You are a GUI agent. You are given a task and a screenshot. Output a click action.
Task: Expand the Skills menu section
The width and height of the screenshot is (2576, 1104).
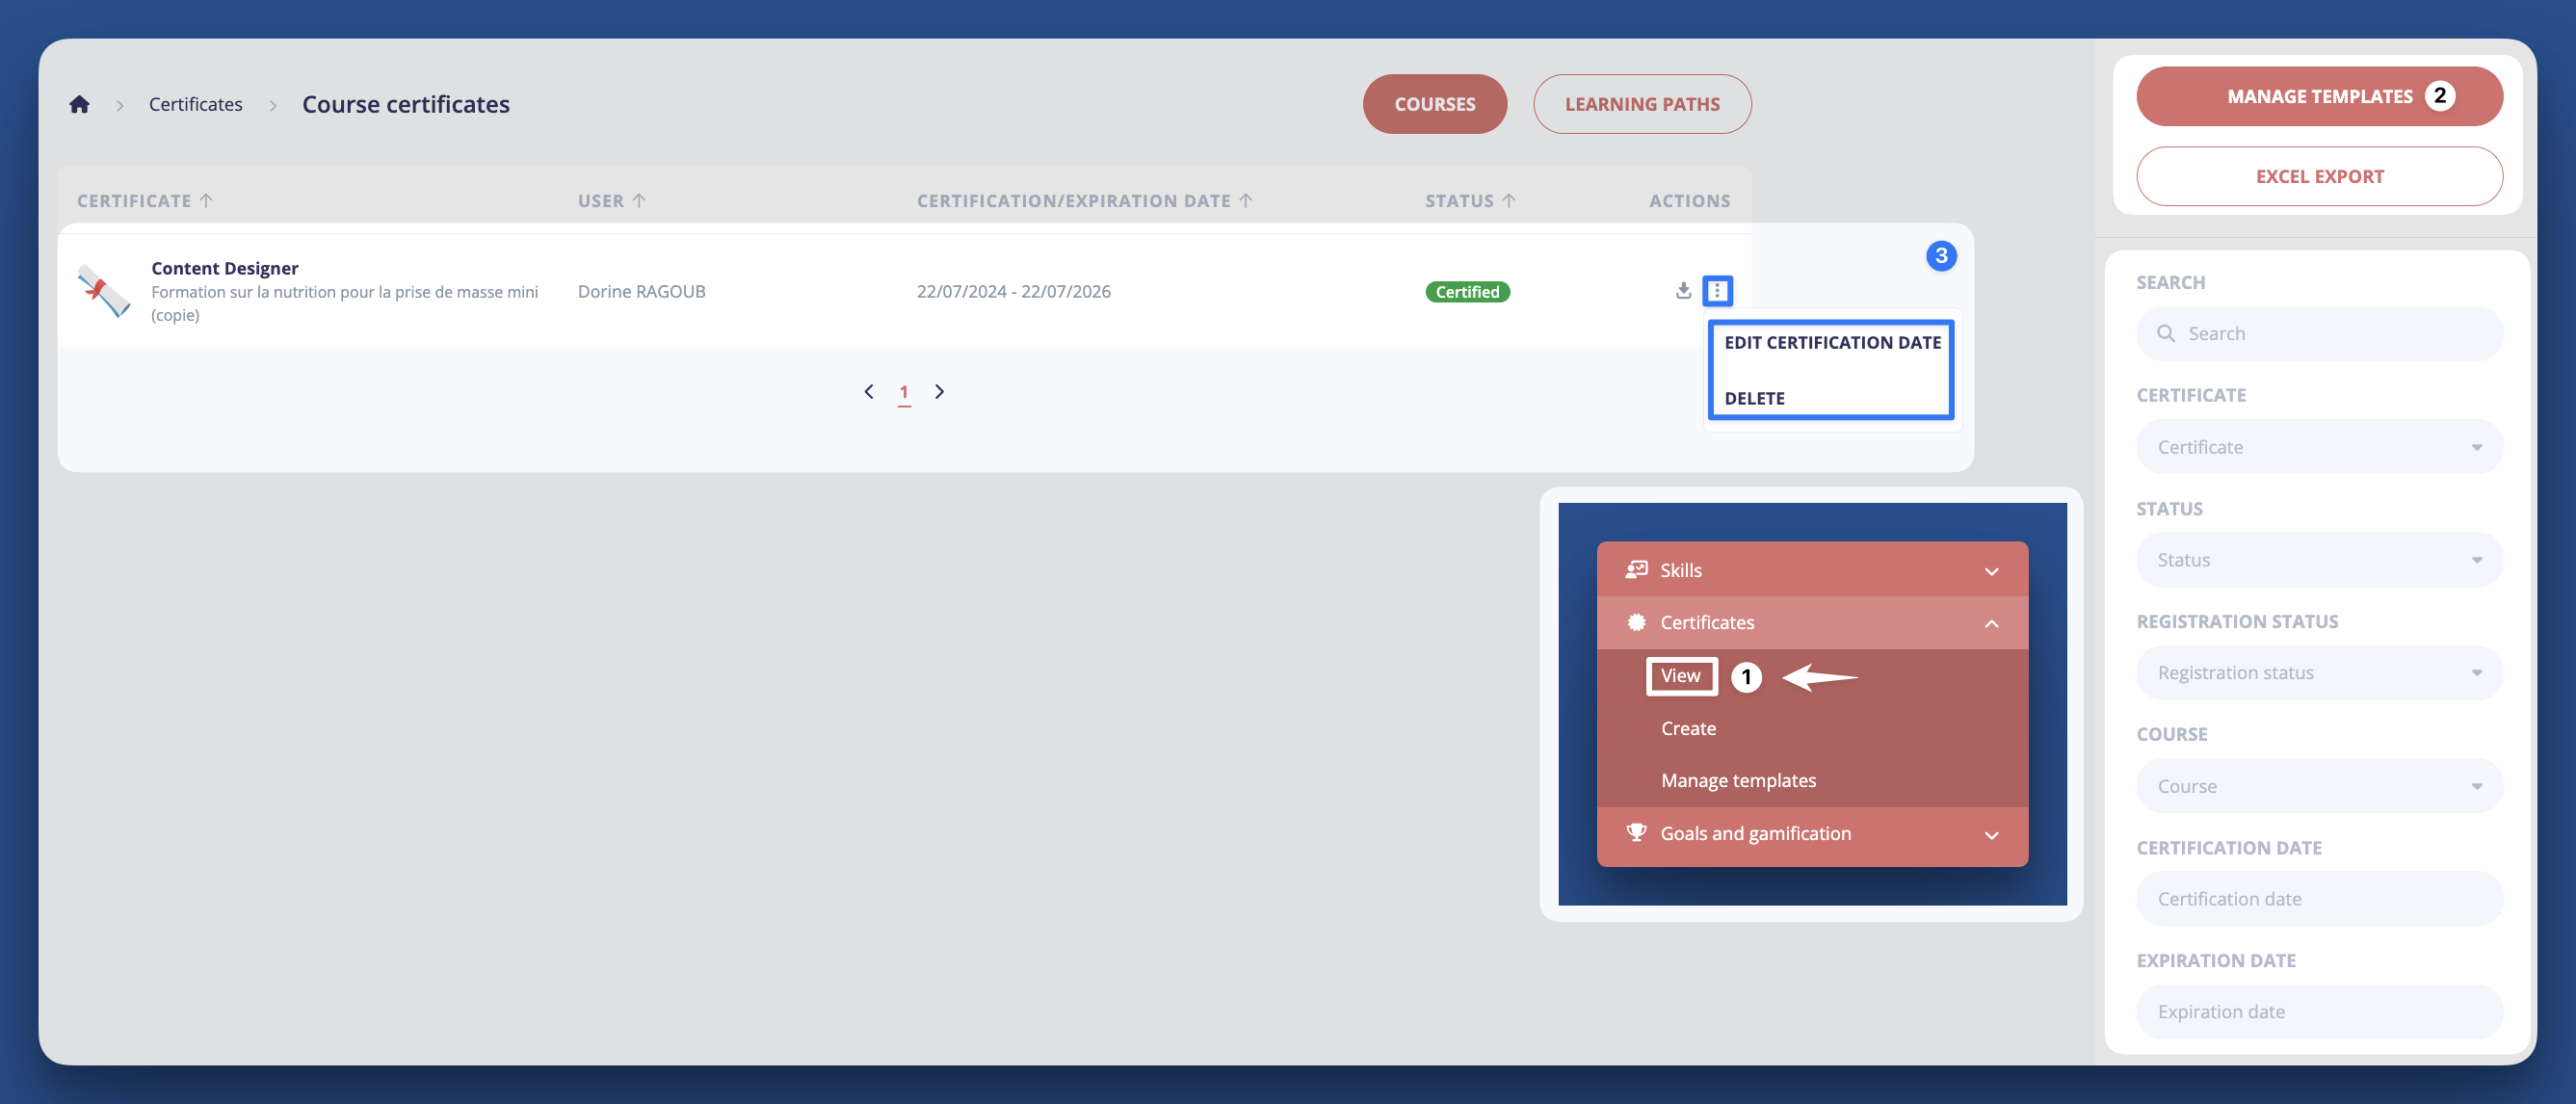coord(1811,570)
